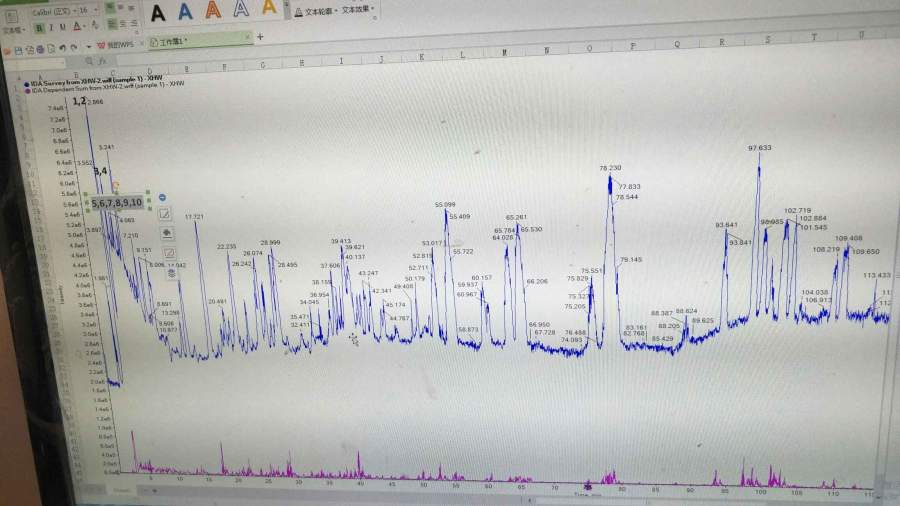Viewport: 900px width, 506px height.
Task: Click the 55.099 peak label
Action: pos(445,204)
